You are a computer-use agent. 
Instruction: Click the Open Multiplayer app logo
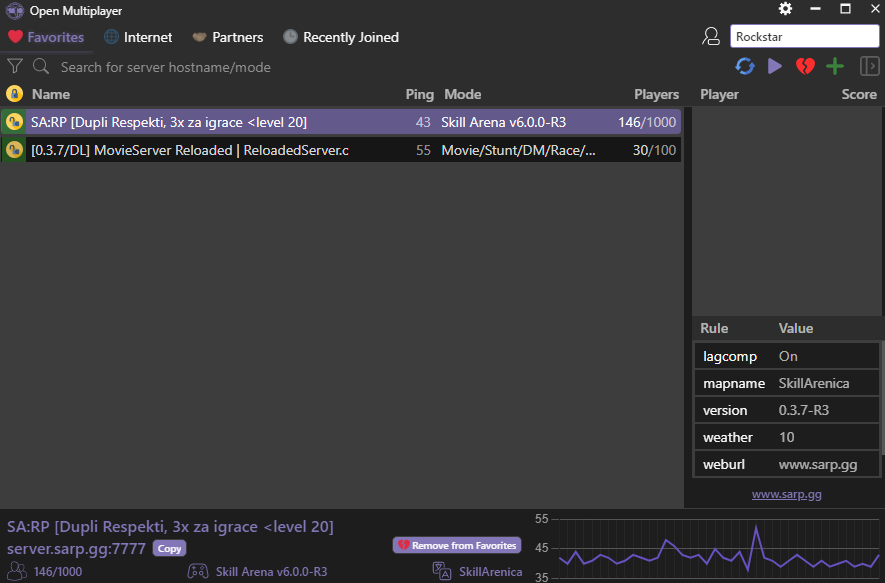pos(15,10)
